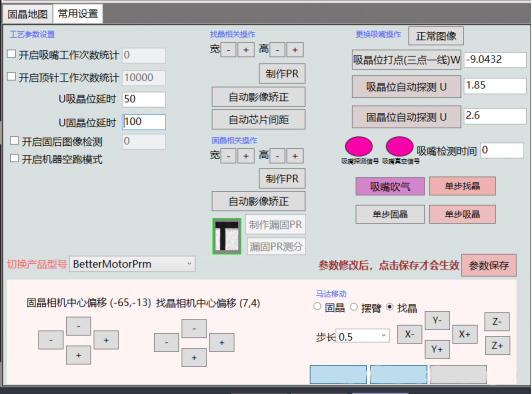Select the 固晶 motor radio button
The height and width of the screenshot is (394, 532).
tap(317, 306)
